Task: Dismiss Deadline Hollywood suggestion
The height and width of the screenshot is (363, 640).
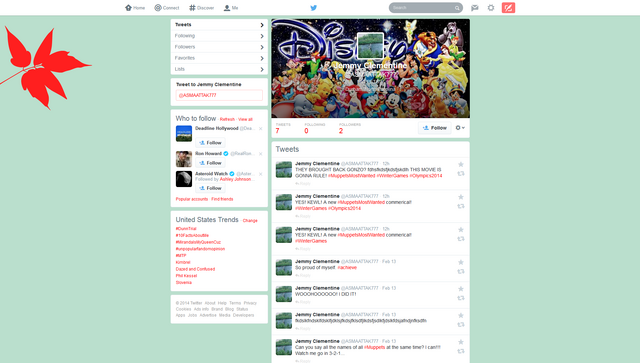Action: (x=260, y=129)
